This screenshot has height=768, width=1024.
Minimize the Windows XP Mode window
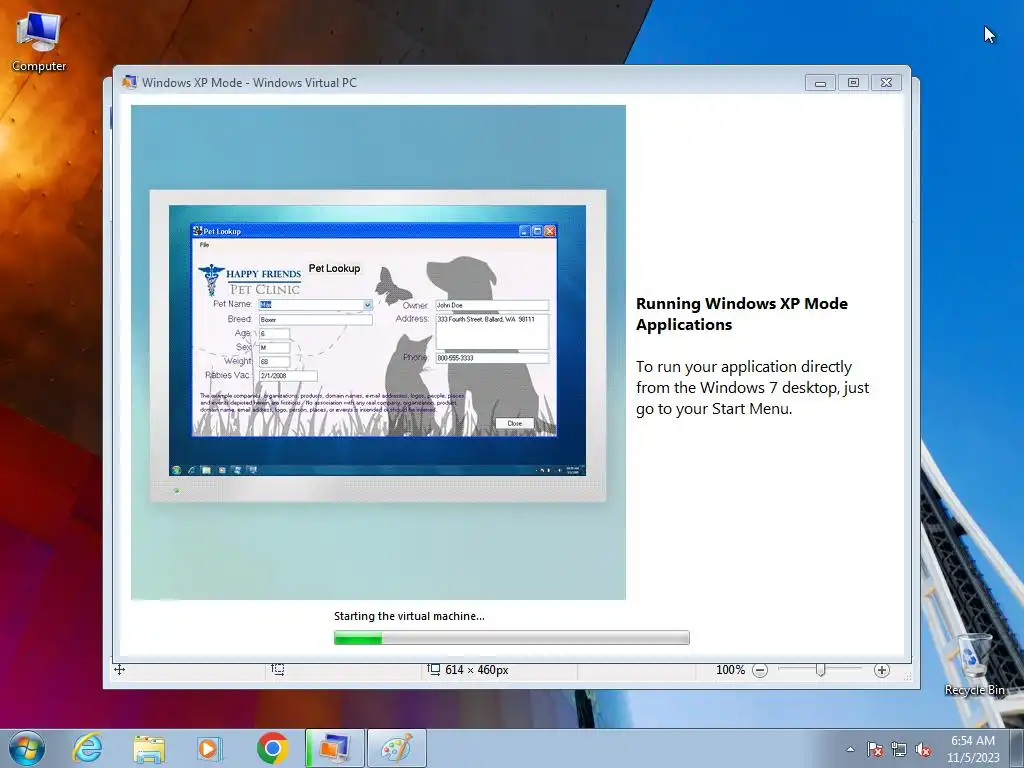pos(820,83)
